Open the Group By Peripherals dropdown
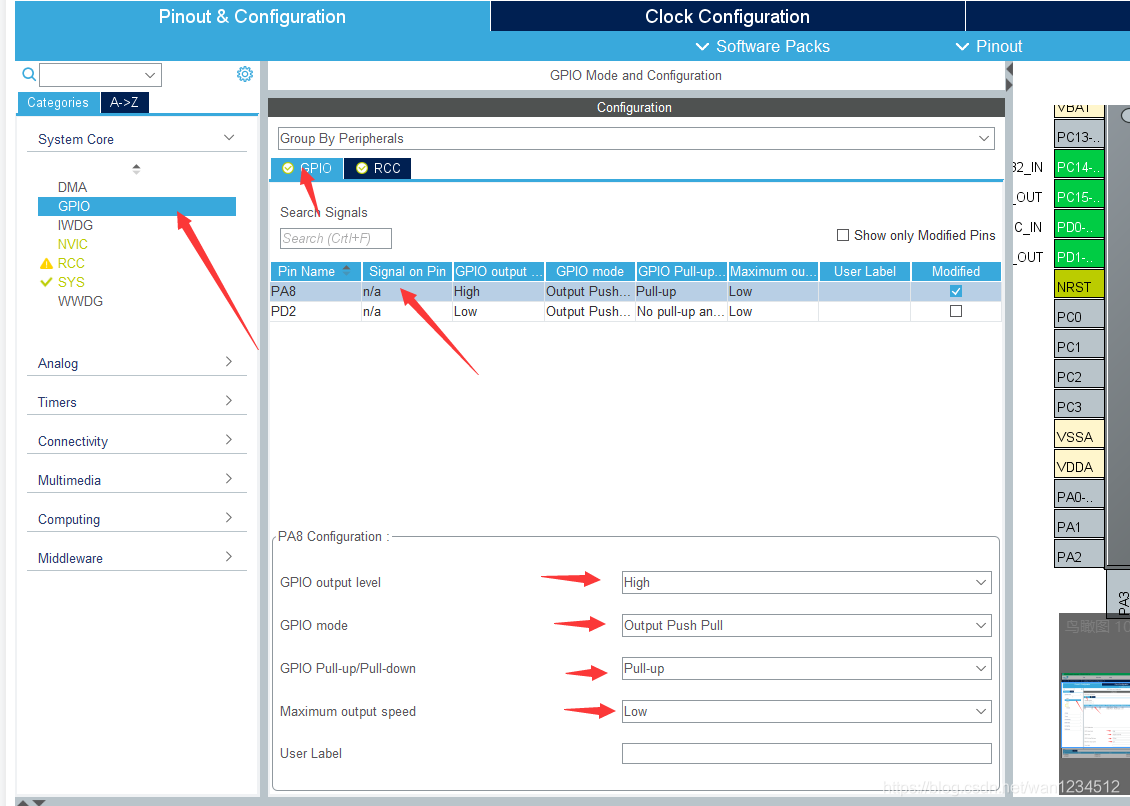Screen dimensions: 1130x806 pyautogui.click(x=635, y=138)
